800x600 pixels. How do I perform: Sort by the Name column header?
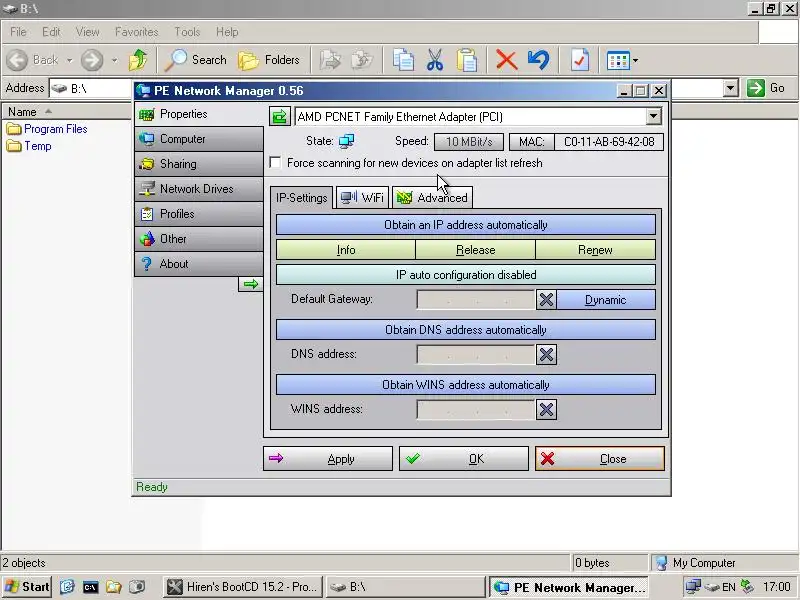click(x=66, y=112)
